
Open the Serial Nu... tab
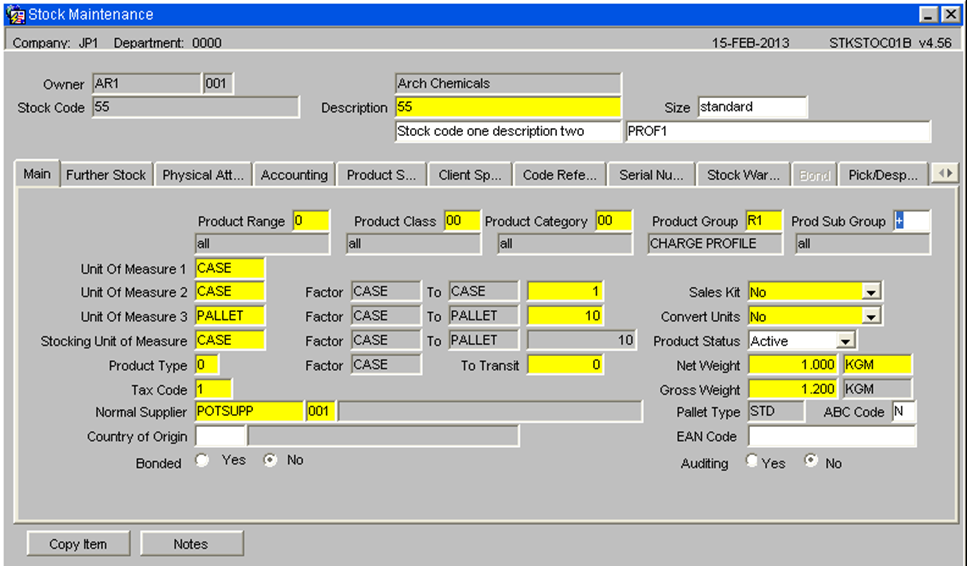coord(651,175)
